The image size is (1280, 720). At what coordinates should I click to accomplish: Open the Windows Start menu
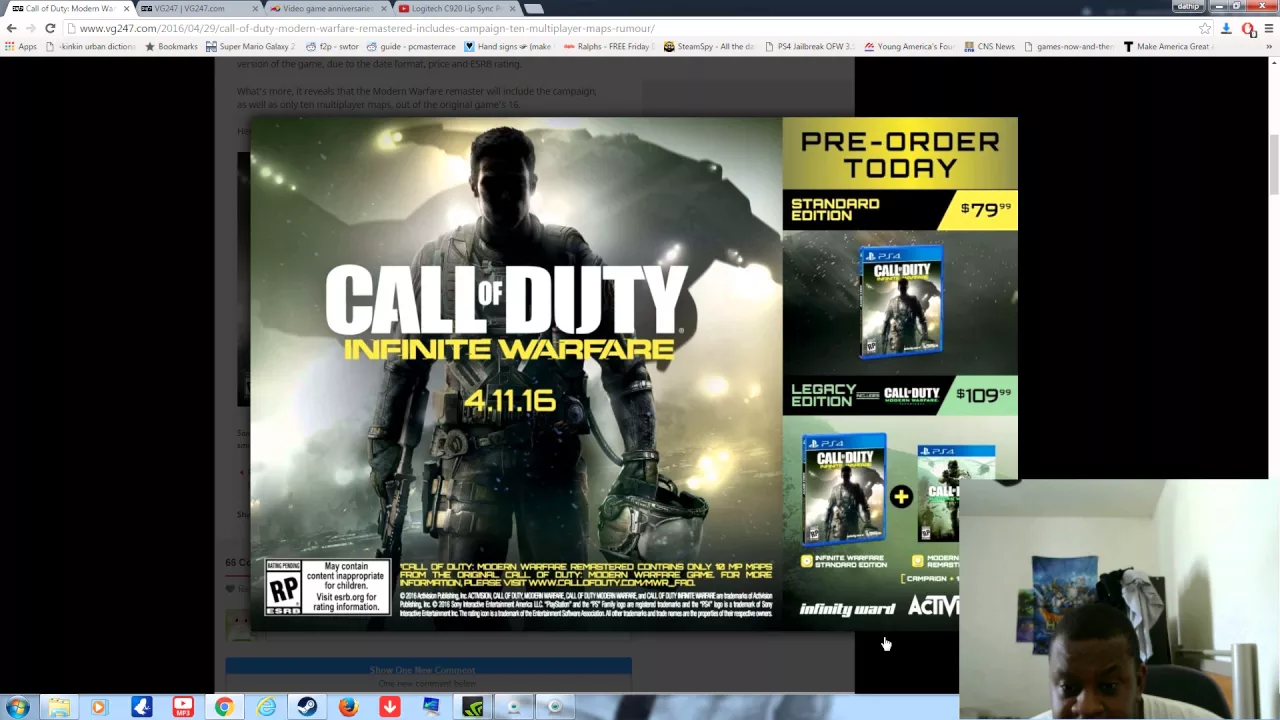tap(17, 707)
